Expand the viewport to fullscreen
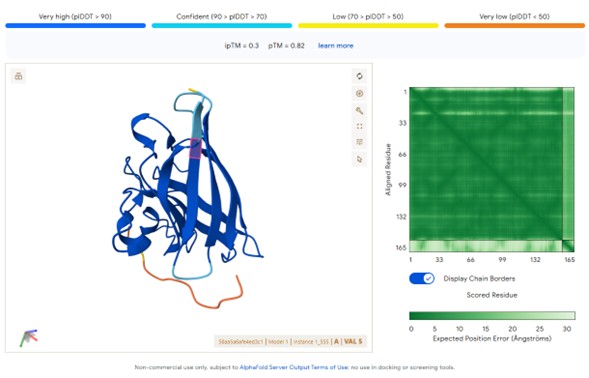Screen dimensions: 589x378 click(x=359, y=126)
